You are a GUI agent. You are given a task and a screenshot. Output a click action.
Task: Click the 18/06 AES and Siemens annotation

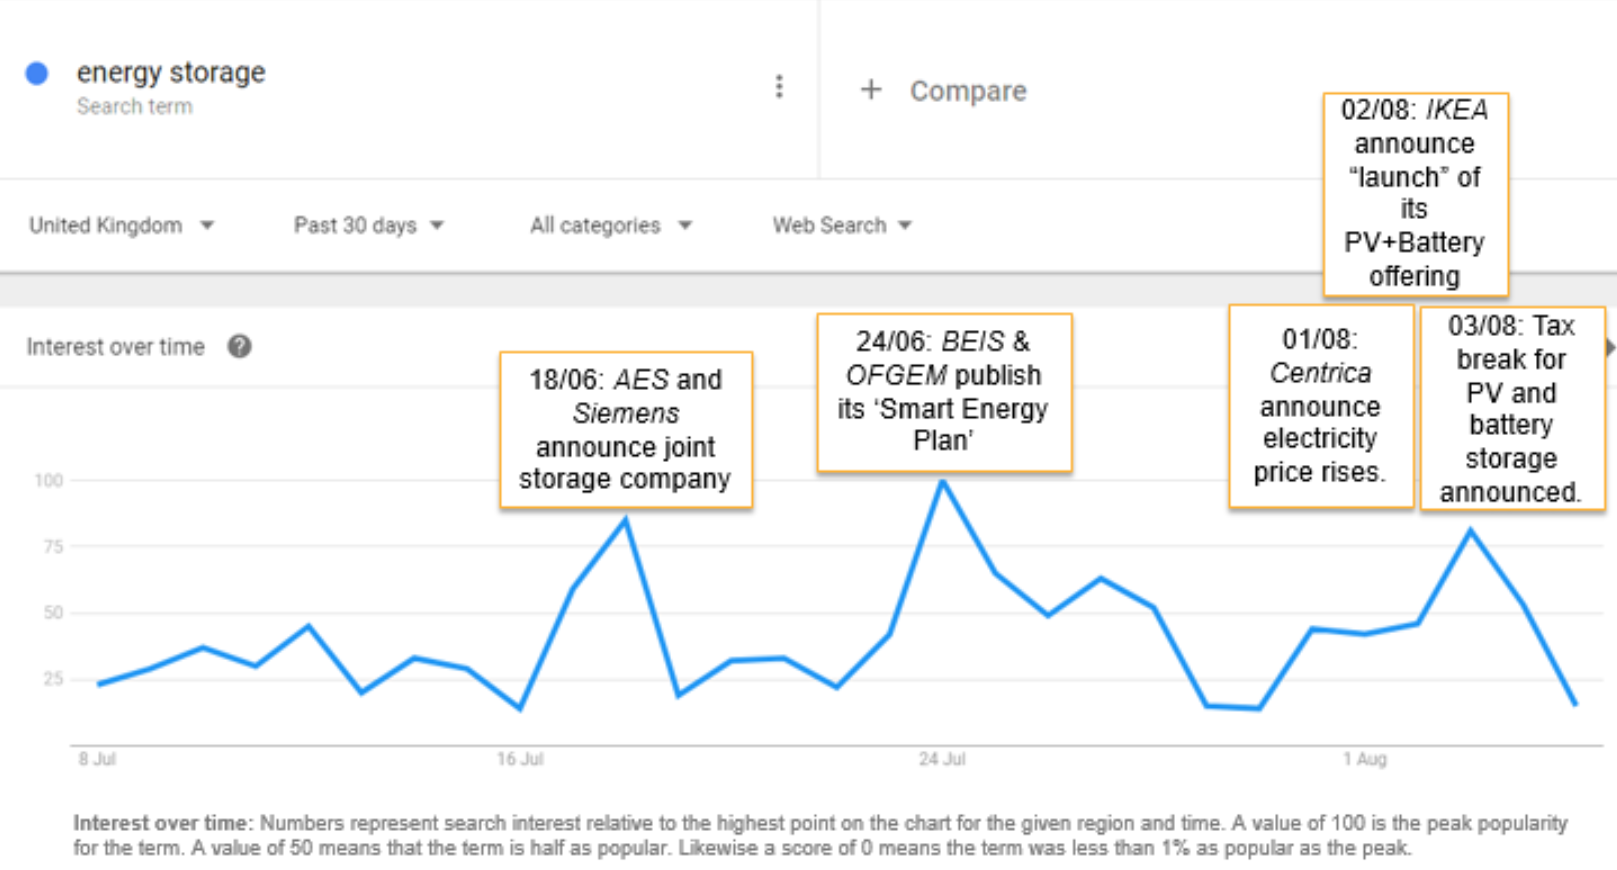[626, 430]
